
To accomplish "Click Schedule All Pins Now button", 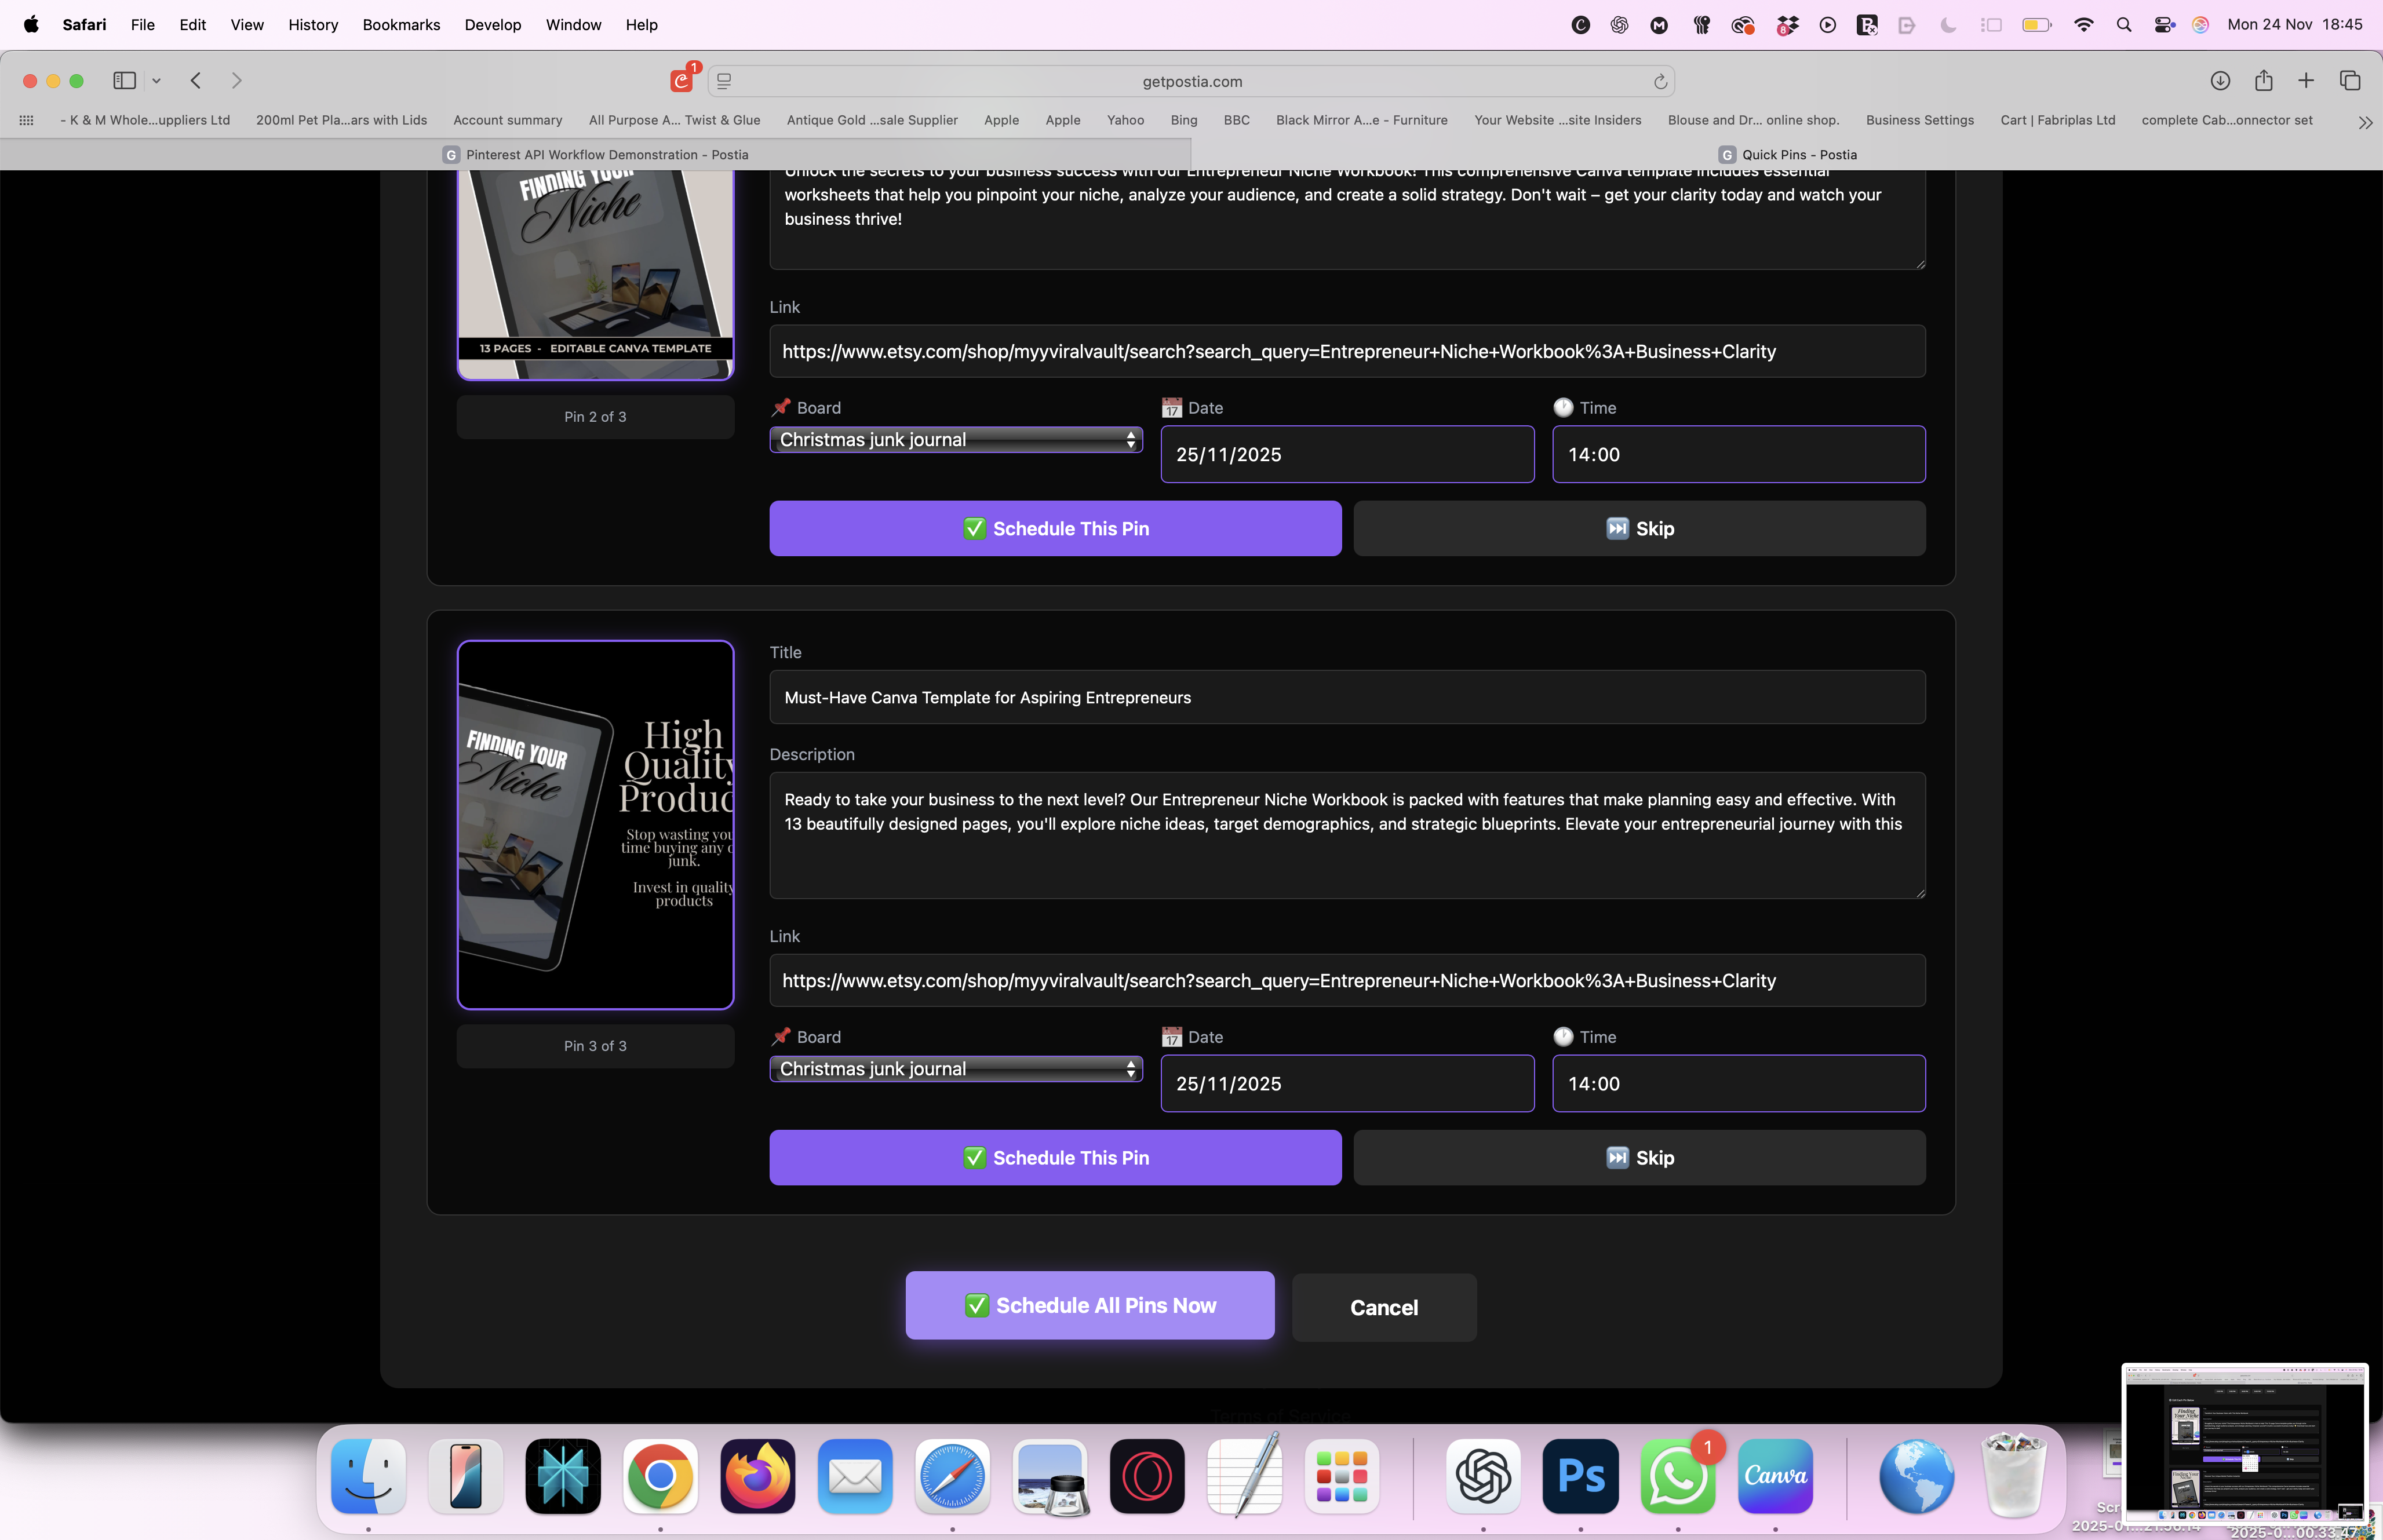I will point(1090,1305).
